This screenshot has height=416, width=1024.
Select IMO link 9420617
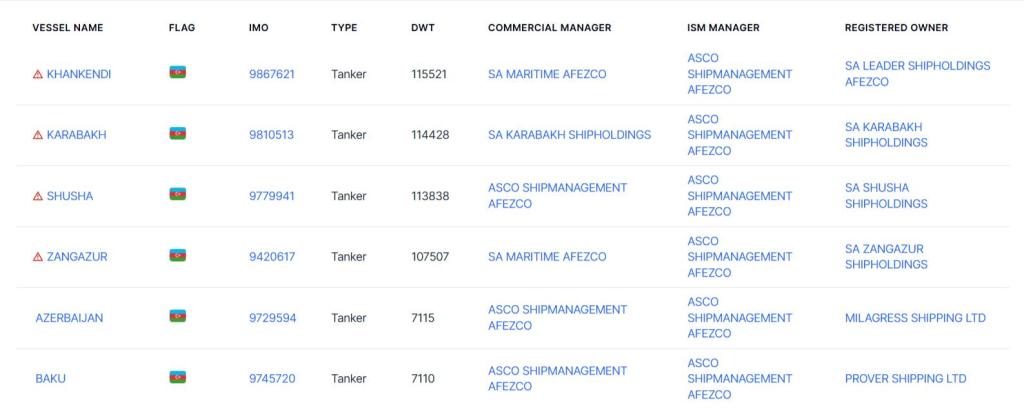(271, 257)
